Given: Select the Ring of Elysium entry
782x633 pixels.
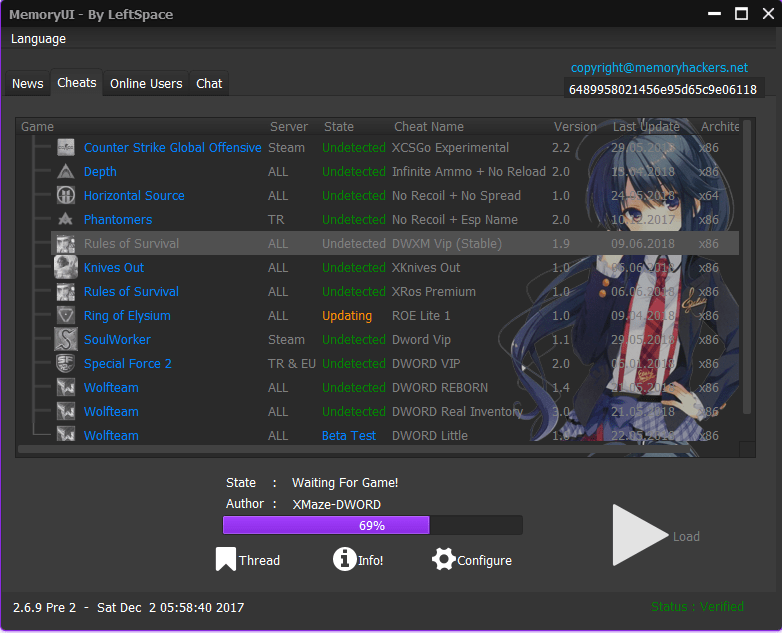Looking at the screenshot, I should point(127,316).
